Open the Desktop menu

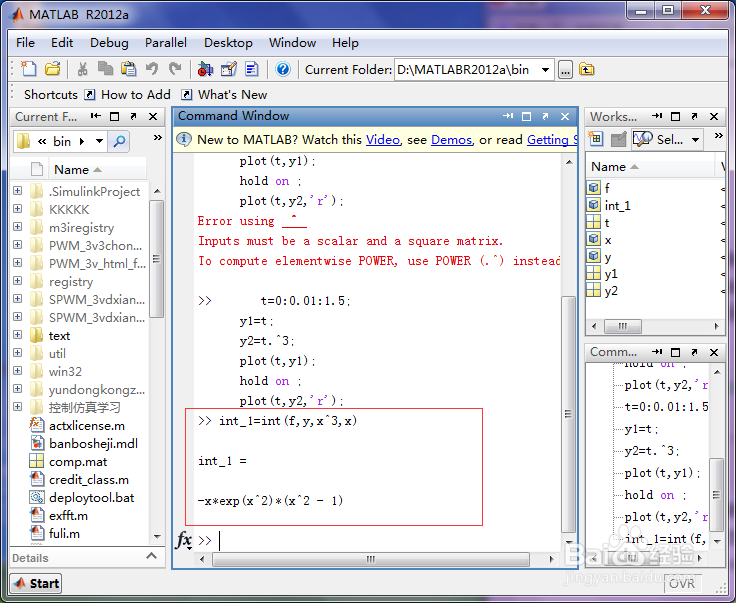[228, 43]
